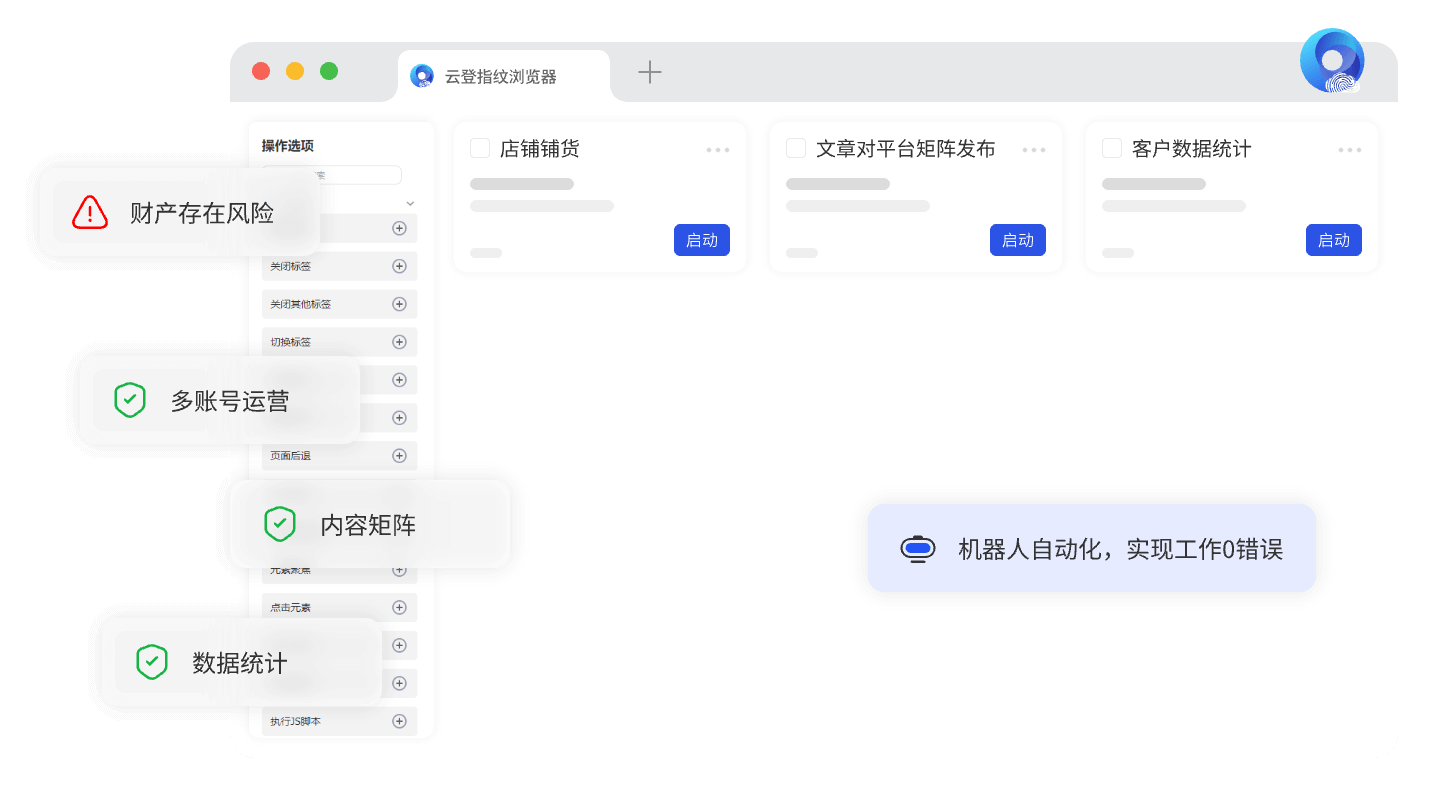
Task: Click the add icon next to 点击元素
Action: pos(398,607)
